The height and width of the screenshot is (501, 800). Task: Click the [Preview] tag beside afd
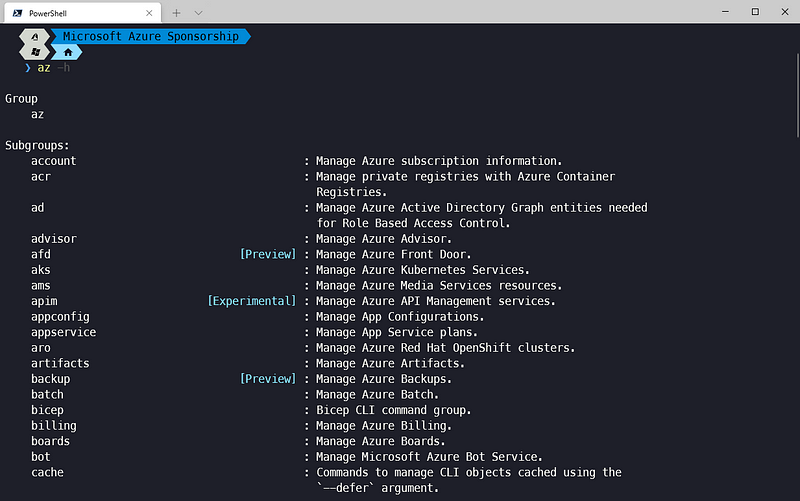point(268,254)
